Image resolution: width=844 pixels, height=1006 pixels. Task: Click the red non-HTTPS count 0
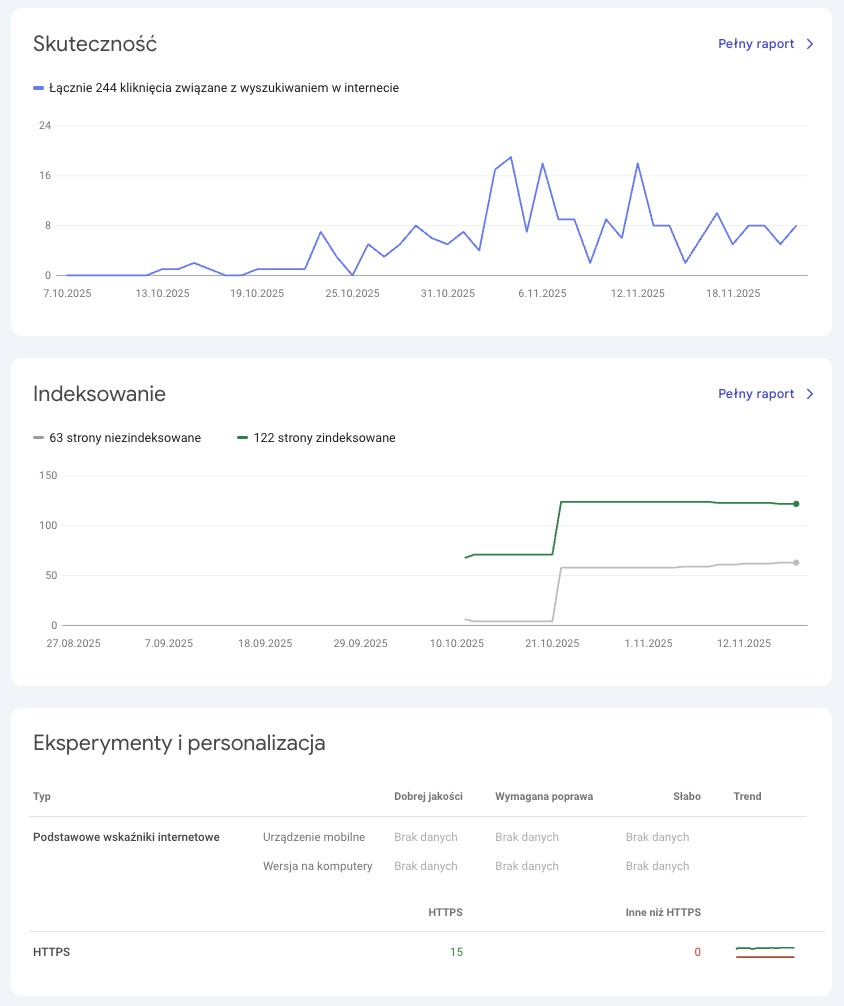pos(698,952)
